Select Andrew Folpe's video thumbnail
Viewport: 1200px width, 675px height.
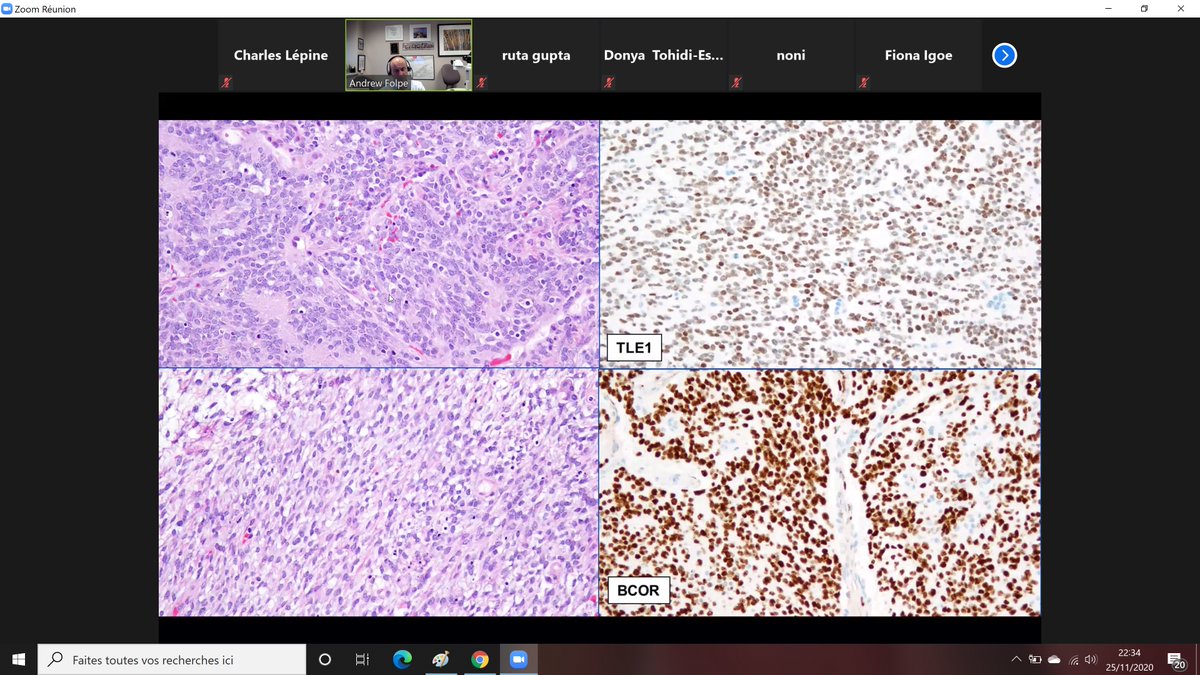[x=408, y=55]
